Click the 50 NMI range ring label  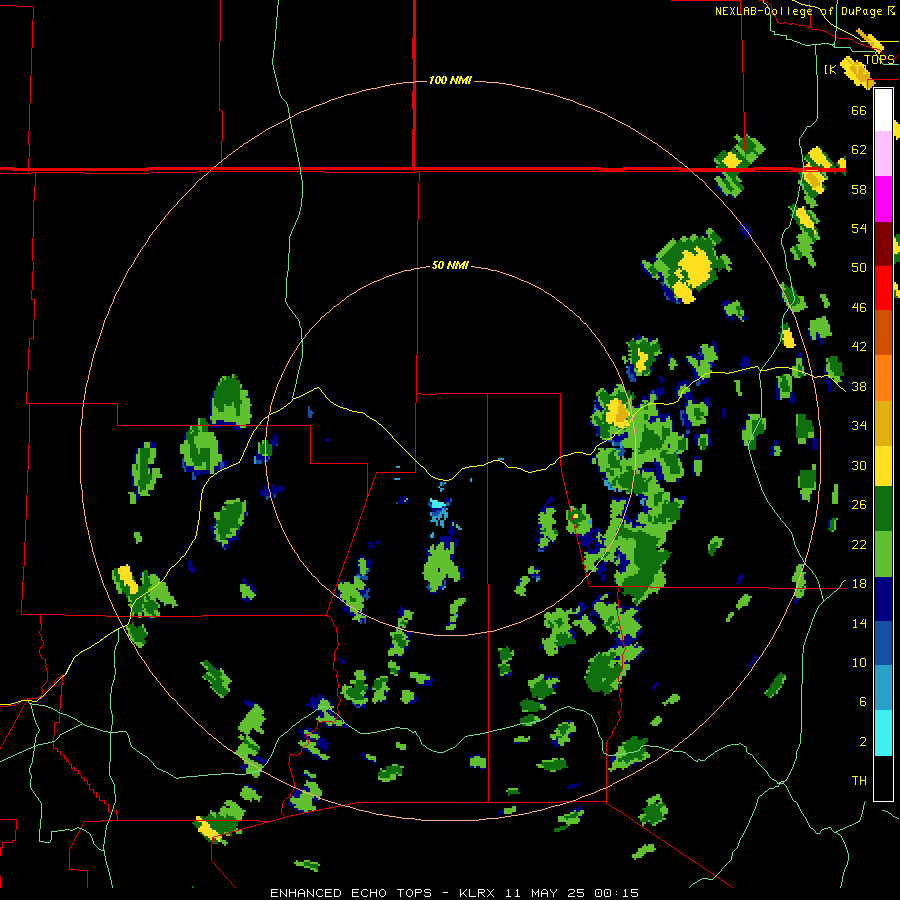450,265
